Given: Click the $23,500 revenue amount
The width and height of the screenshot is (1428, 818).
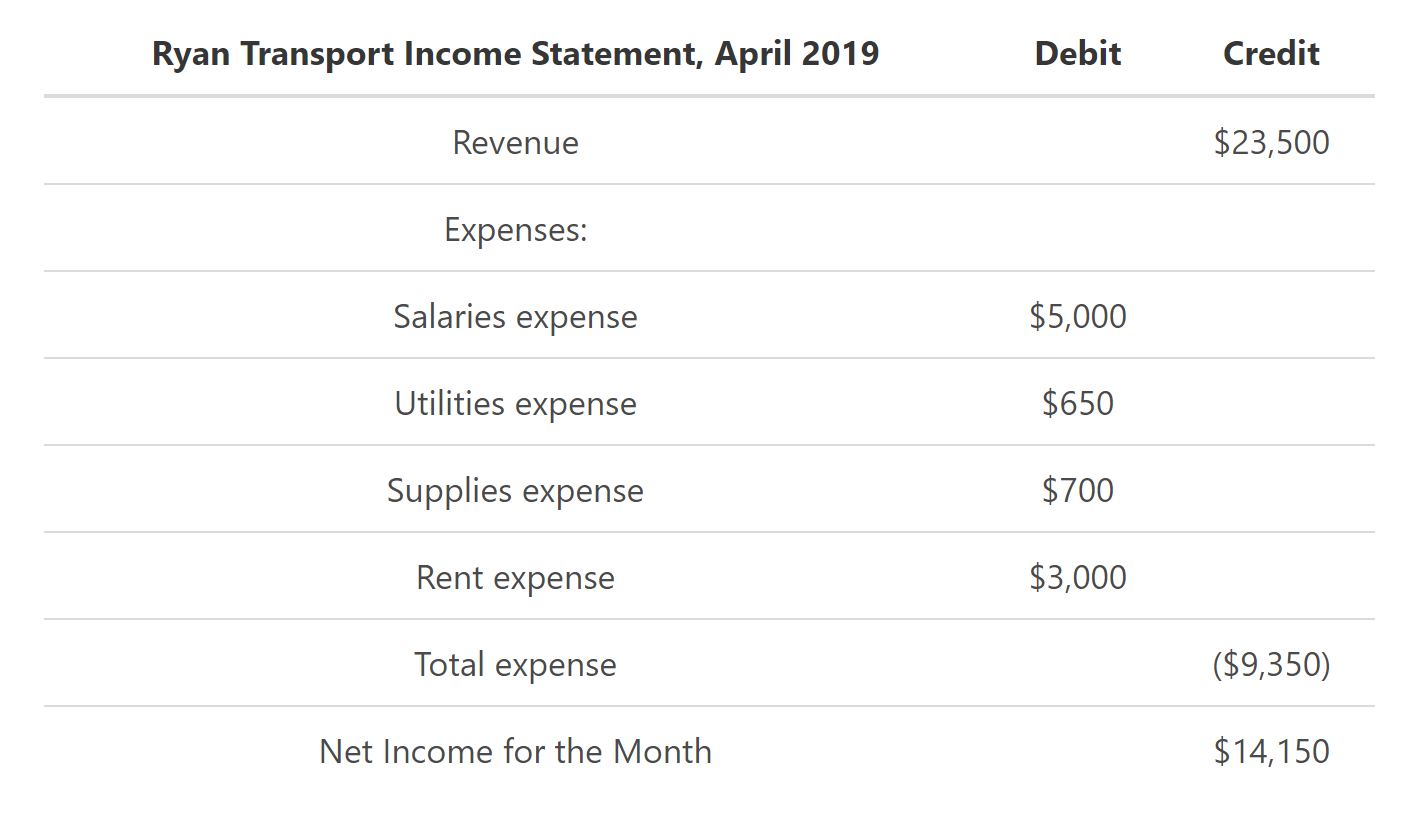Looking at the screenshot, I should point(1271,143).
